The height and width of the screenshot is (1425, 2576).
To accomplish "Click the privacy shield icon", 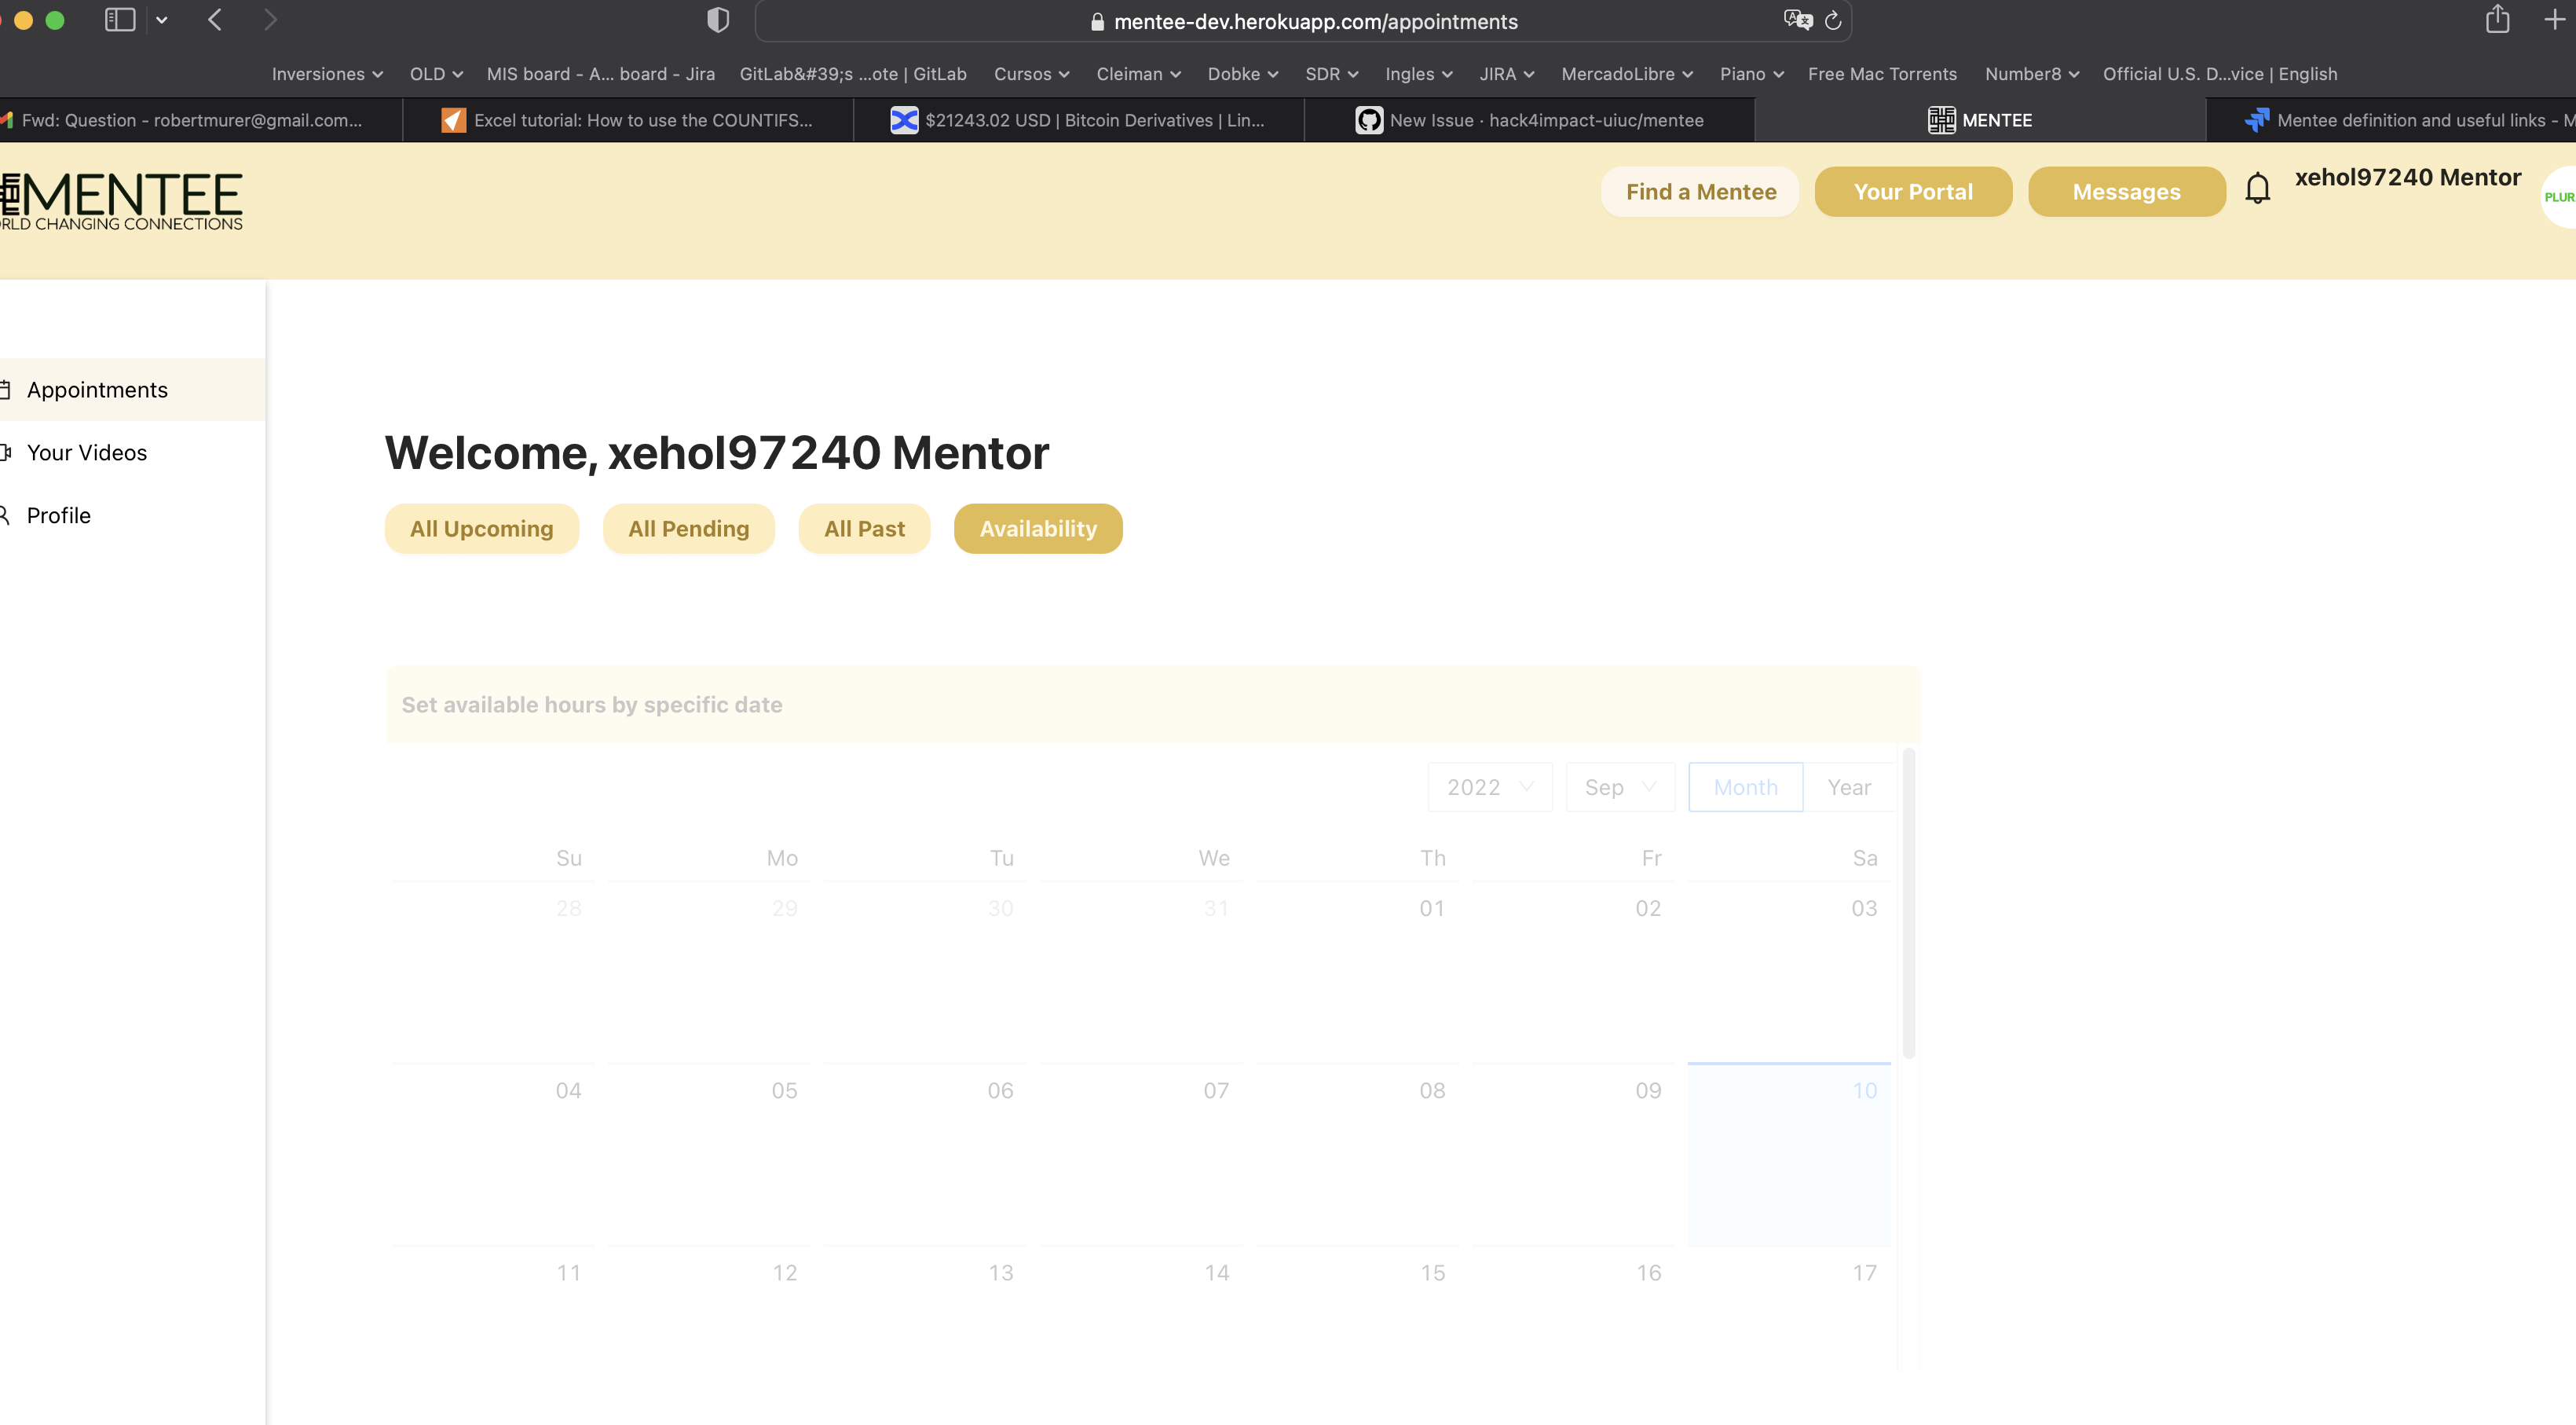I will point(716,20).
